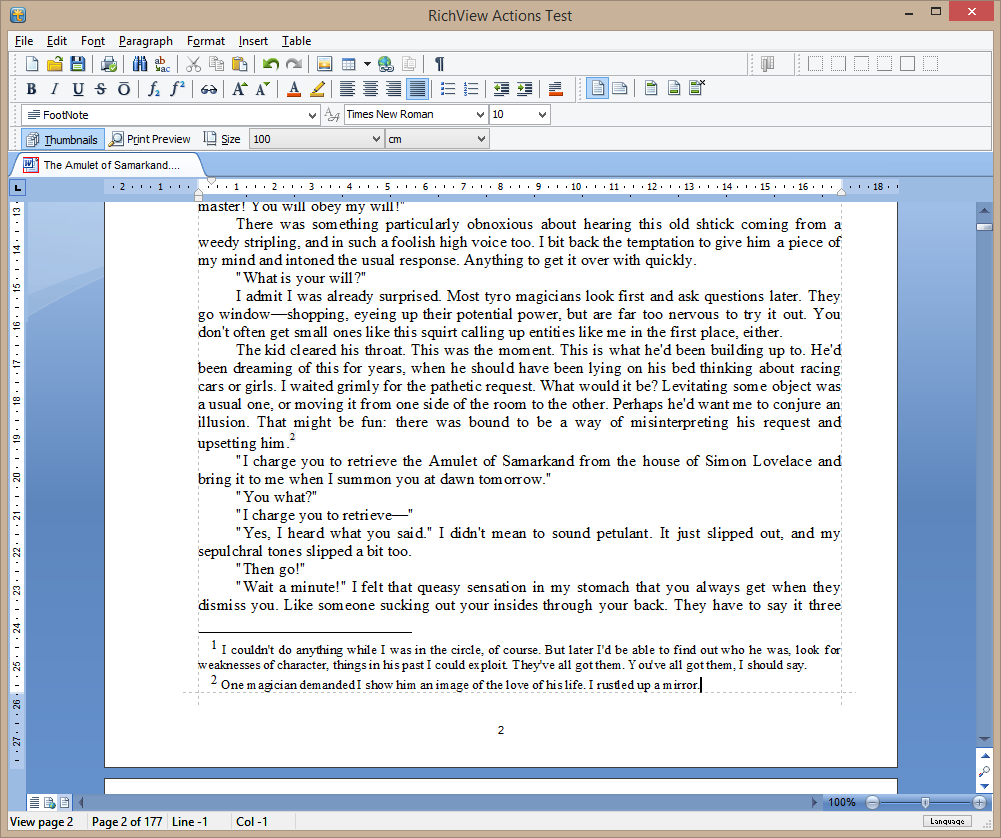Screen dimensions: 1001x838
Task: Toggle overline formatting
Action: click(x=123, y=89)
